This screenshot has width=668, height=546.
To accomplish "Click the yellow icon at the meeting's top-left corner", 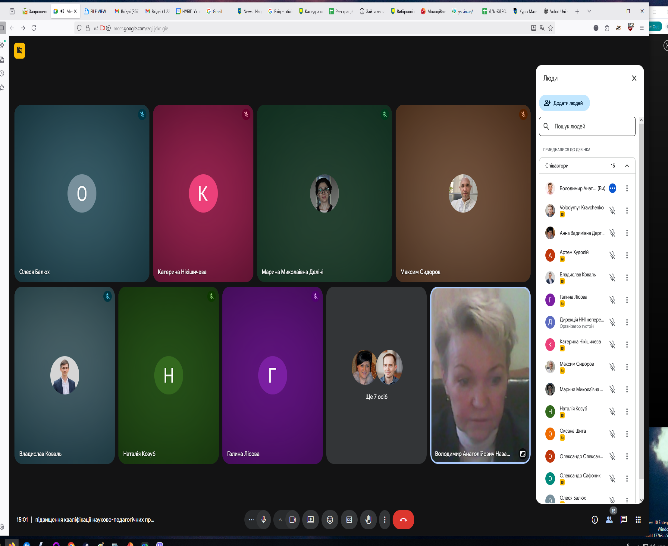I will 20,51.
